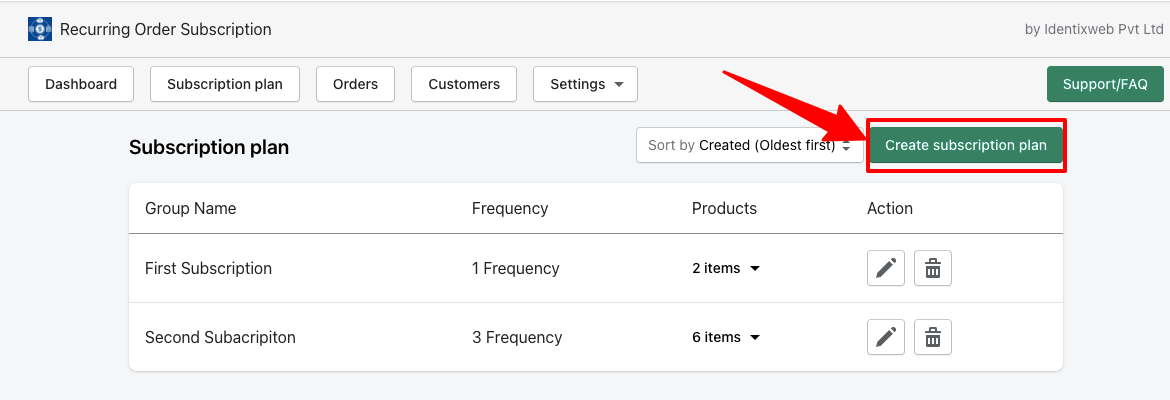Delete the Second Subacripiton plan trash icon
This screenshot has width=1170, height=400.
click(x=933, y=337)
